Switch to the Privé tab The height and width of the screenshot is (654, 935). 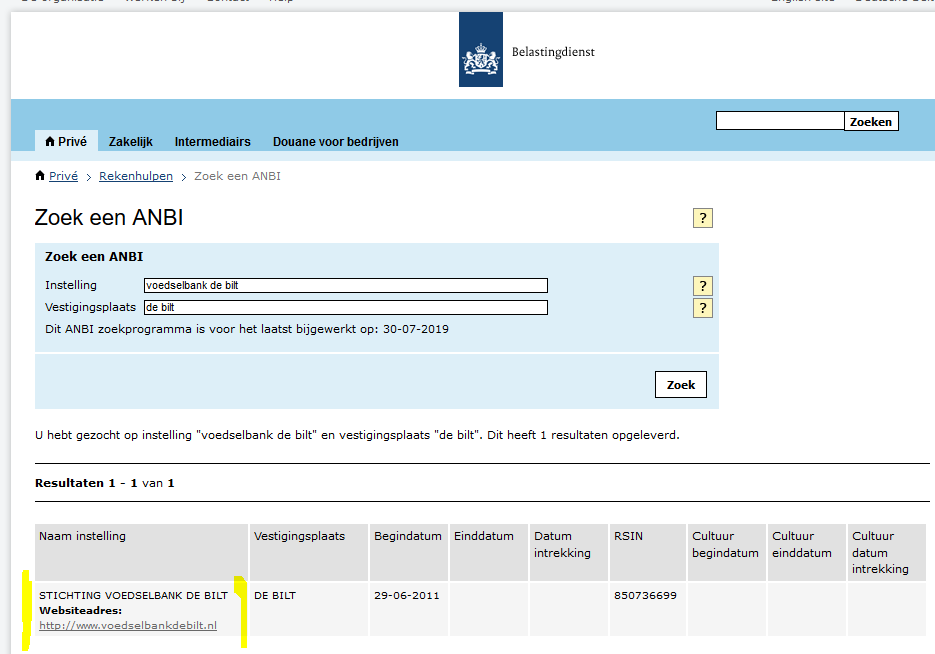pos(66,141)
